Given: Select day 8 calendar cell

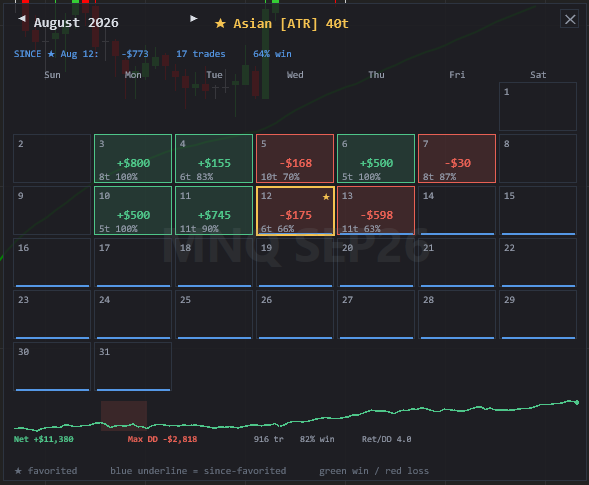Looking at the screenshot, I should 538,159.
